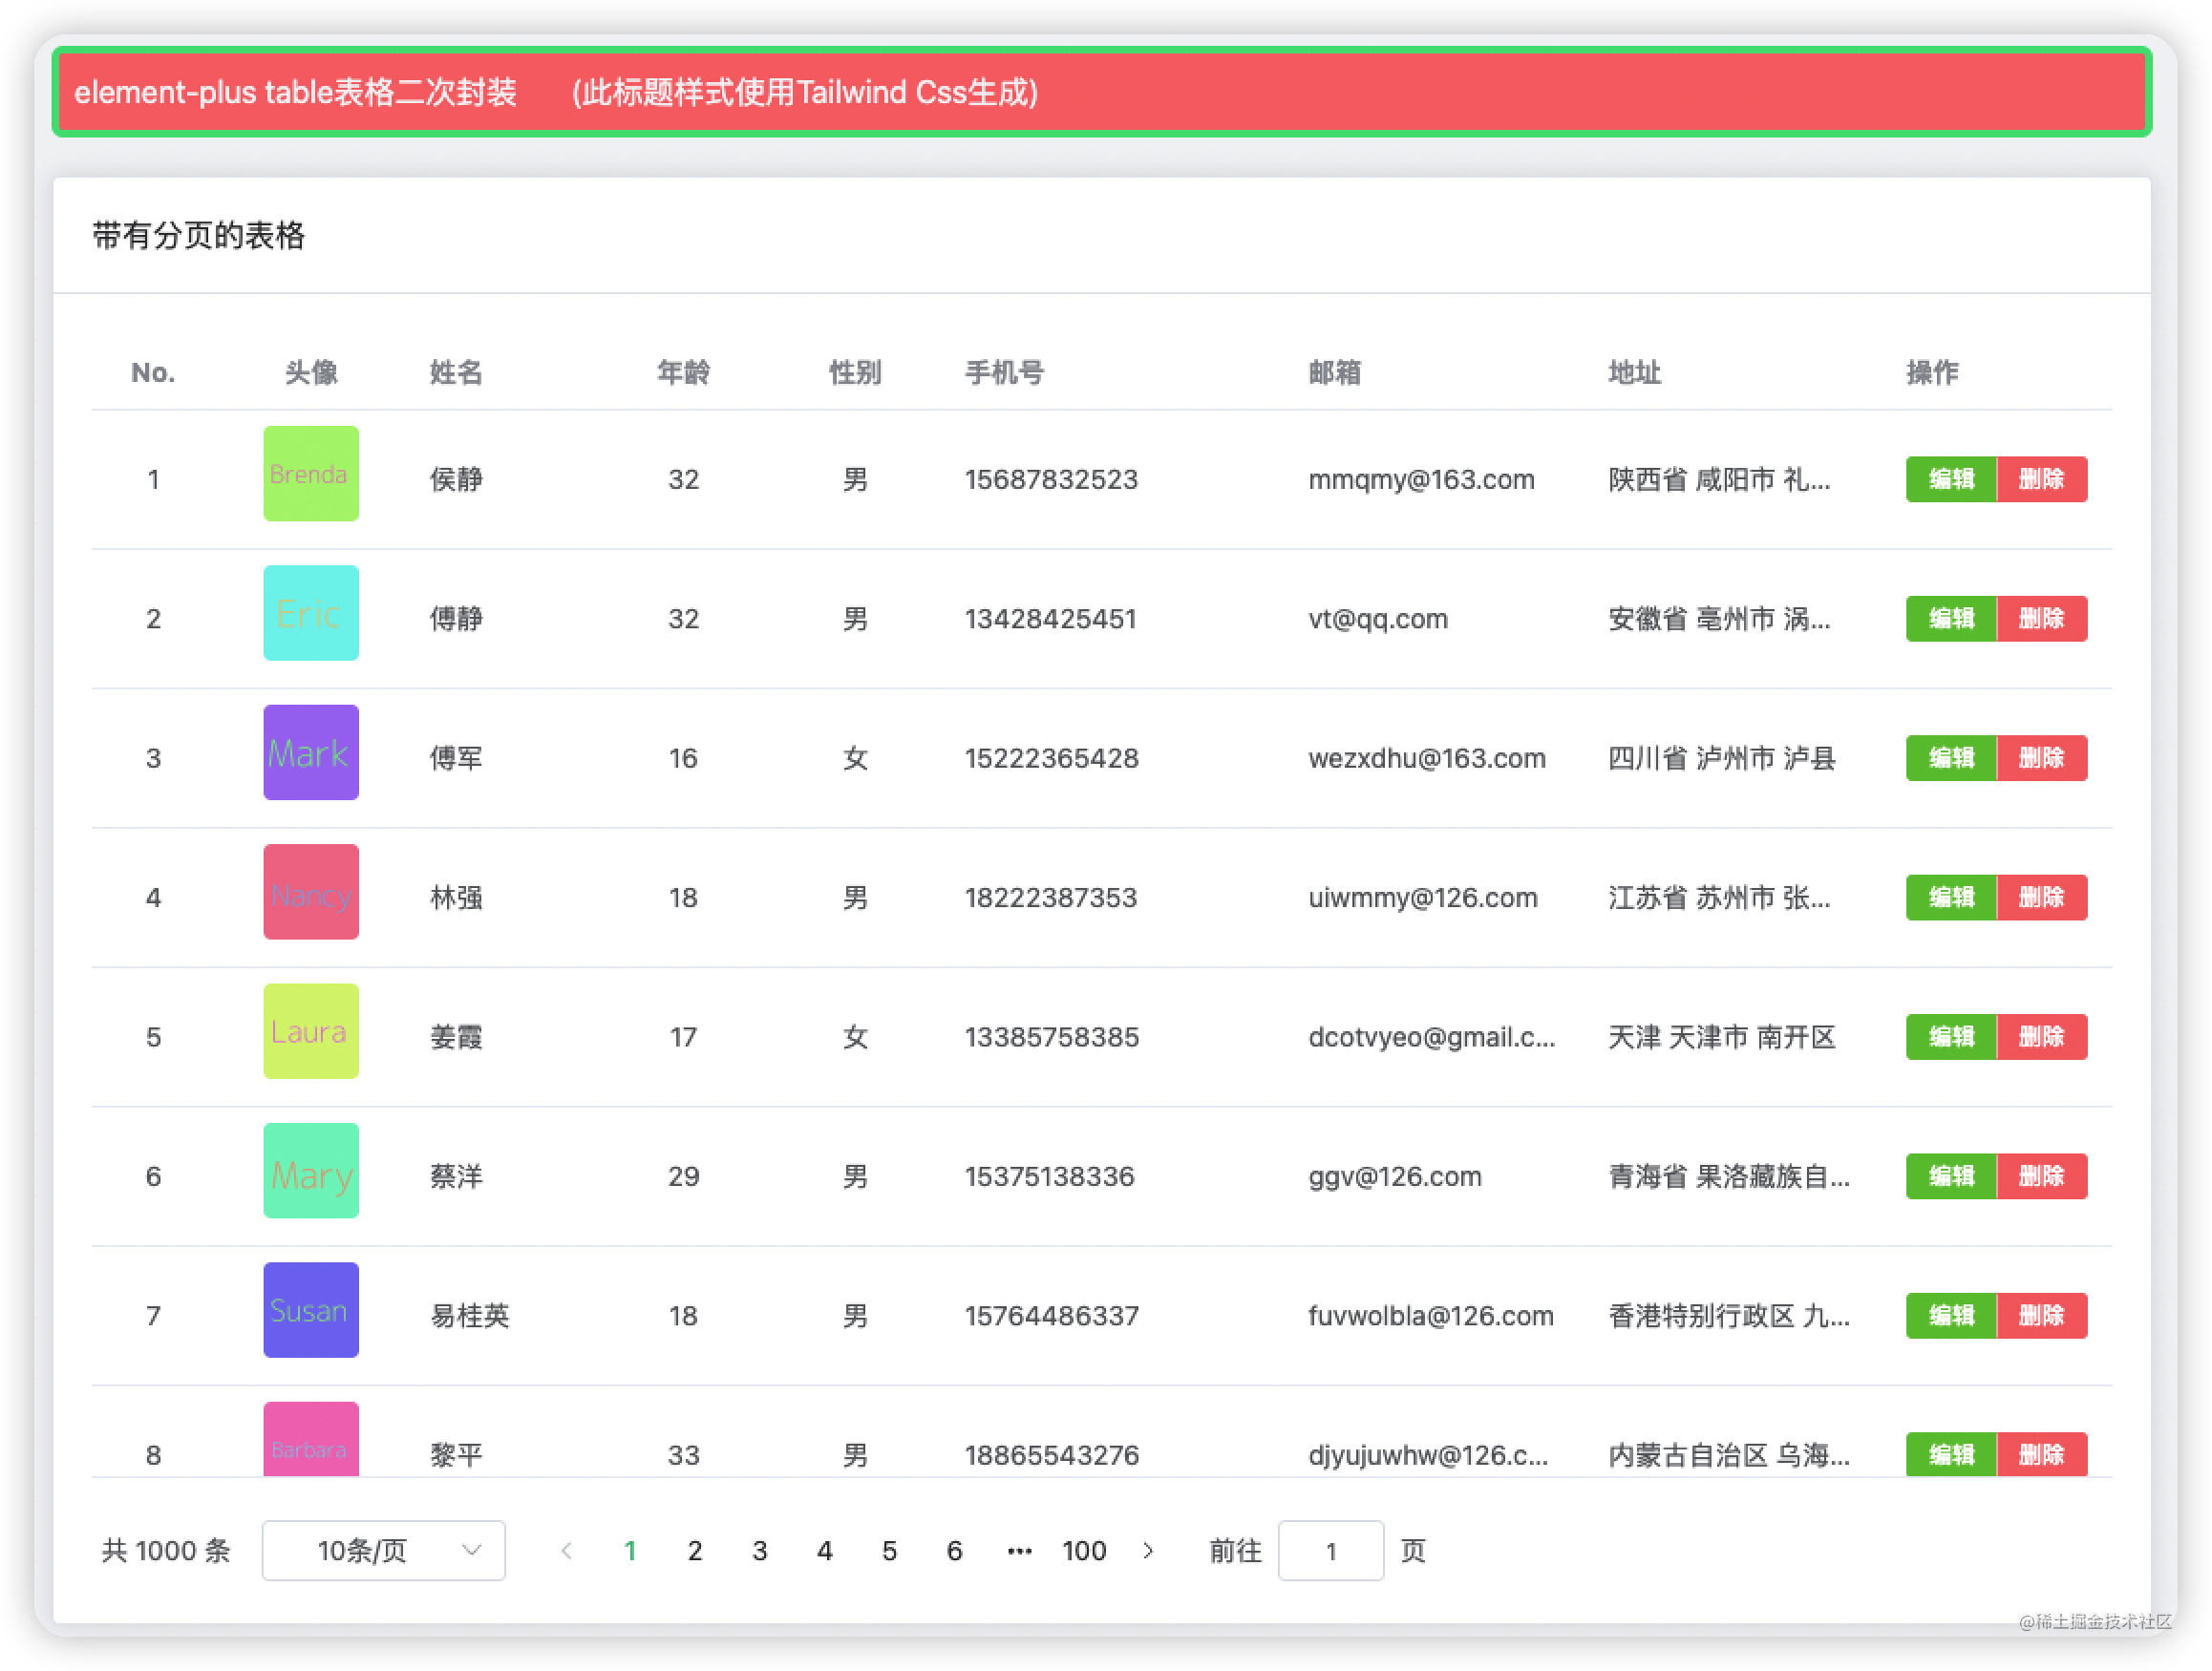Go to previous page with left arrow

point(567,1551)
